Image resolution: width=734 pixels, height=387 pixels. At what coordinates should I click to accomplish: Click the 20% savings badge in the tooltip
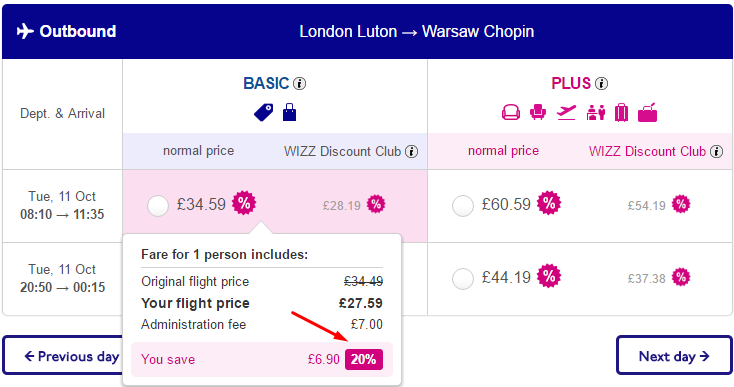(364, 359)
